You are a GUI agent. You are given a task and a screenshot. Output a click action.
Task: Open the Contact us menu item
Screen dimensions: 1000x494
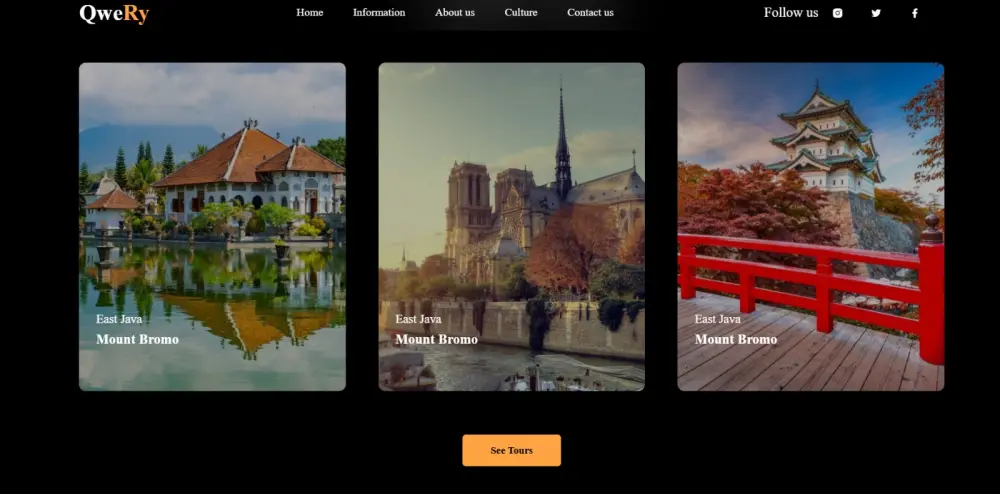591,13
